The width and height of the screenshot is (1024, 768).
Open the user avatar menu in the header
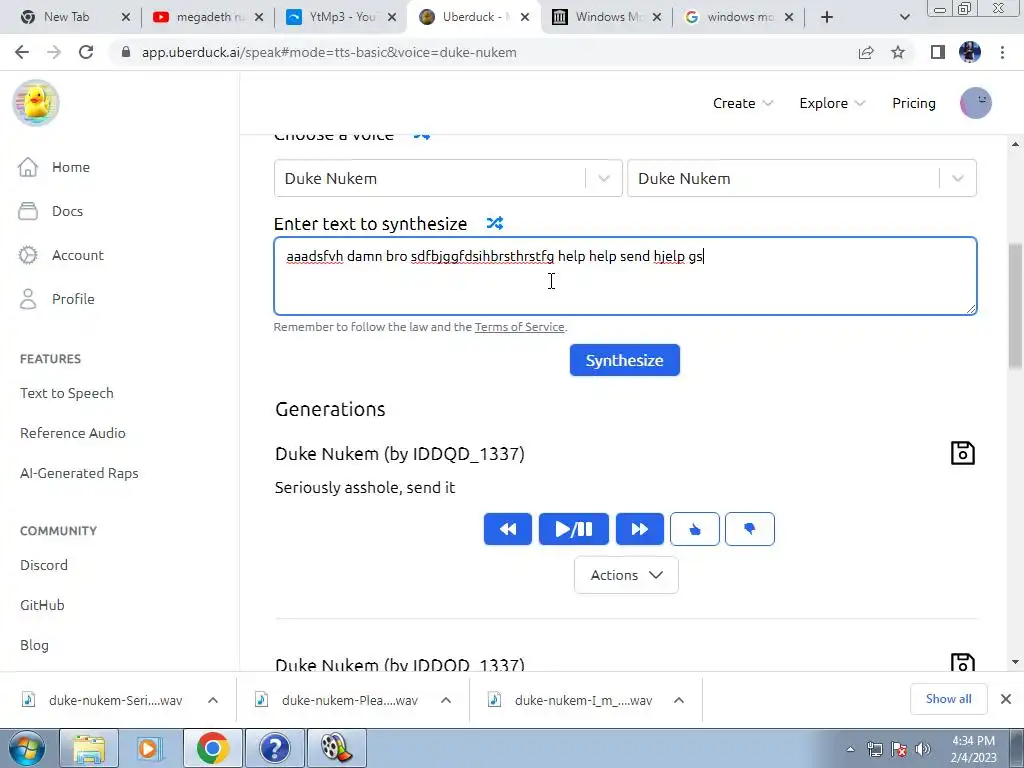(976, 103)
